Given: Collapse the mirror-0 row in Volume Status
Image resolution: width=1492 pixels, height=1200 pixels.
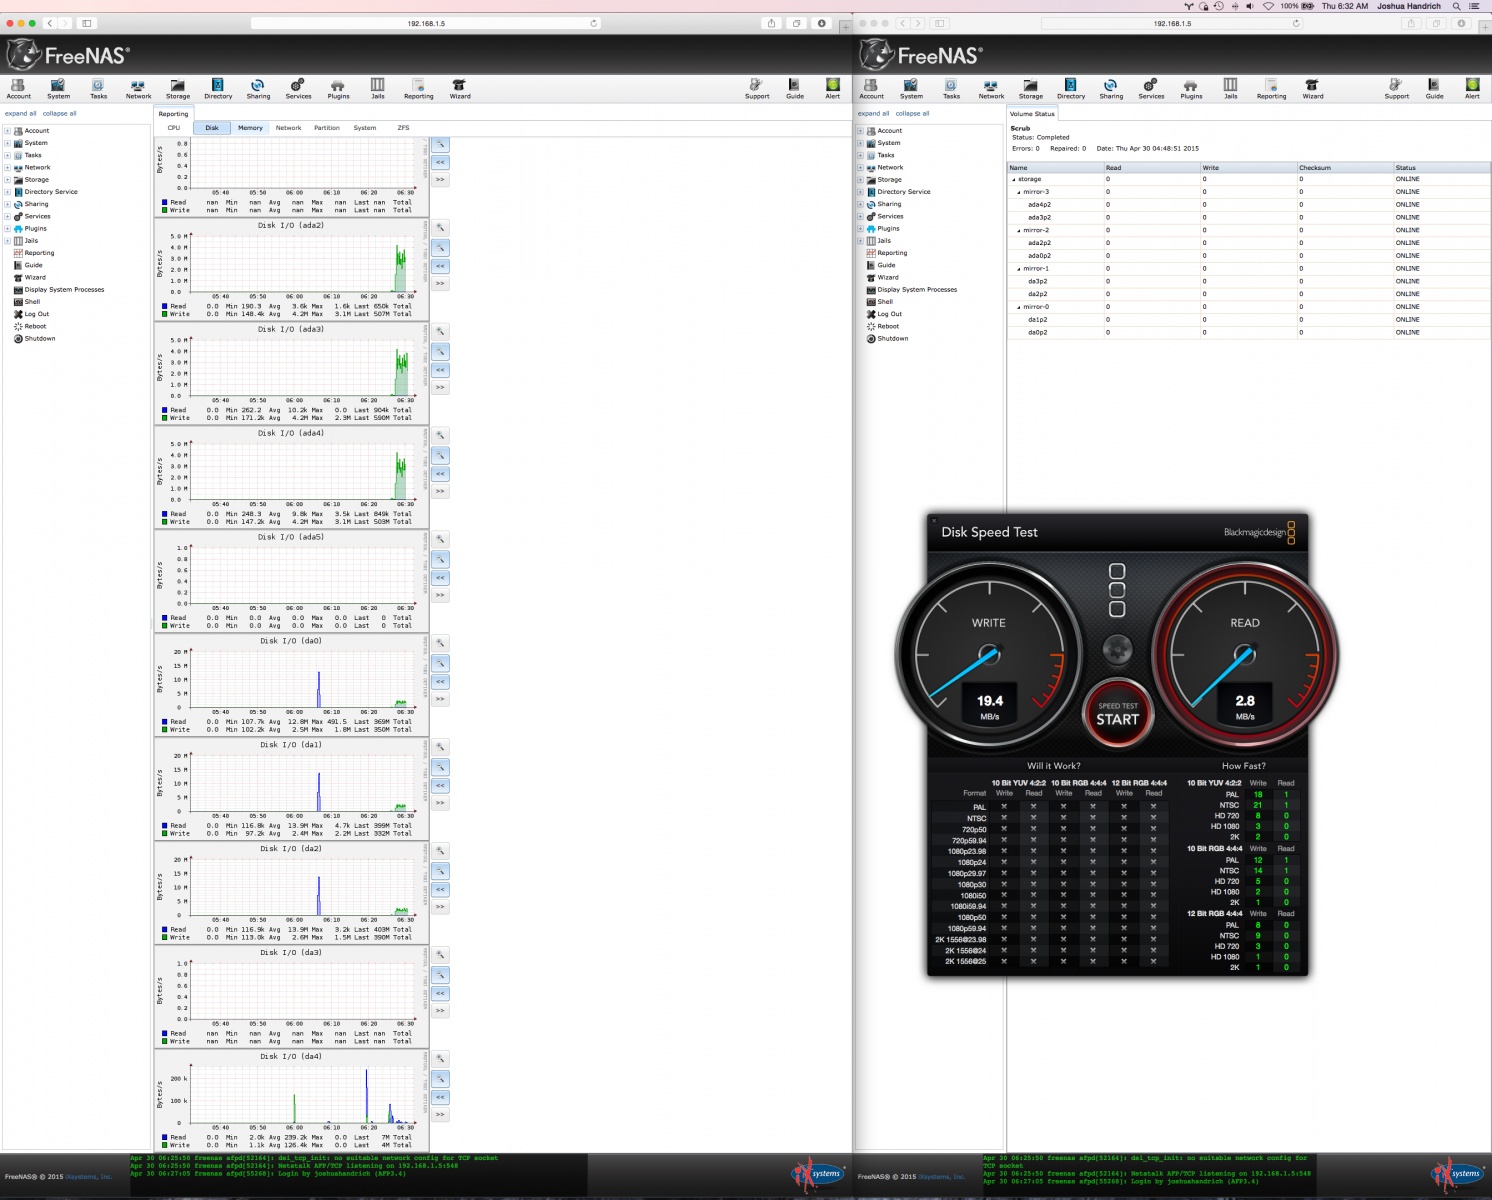Looking at the screenshot, I should [1019, 307].
